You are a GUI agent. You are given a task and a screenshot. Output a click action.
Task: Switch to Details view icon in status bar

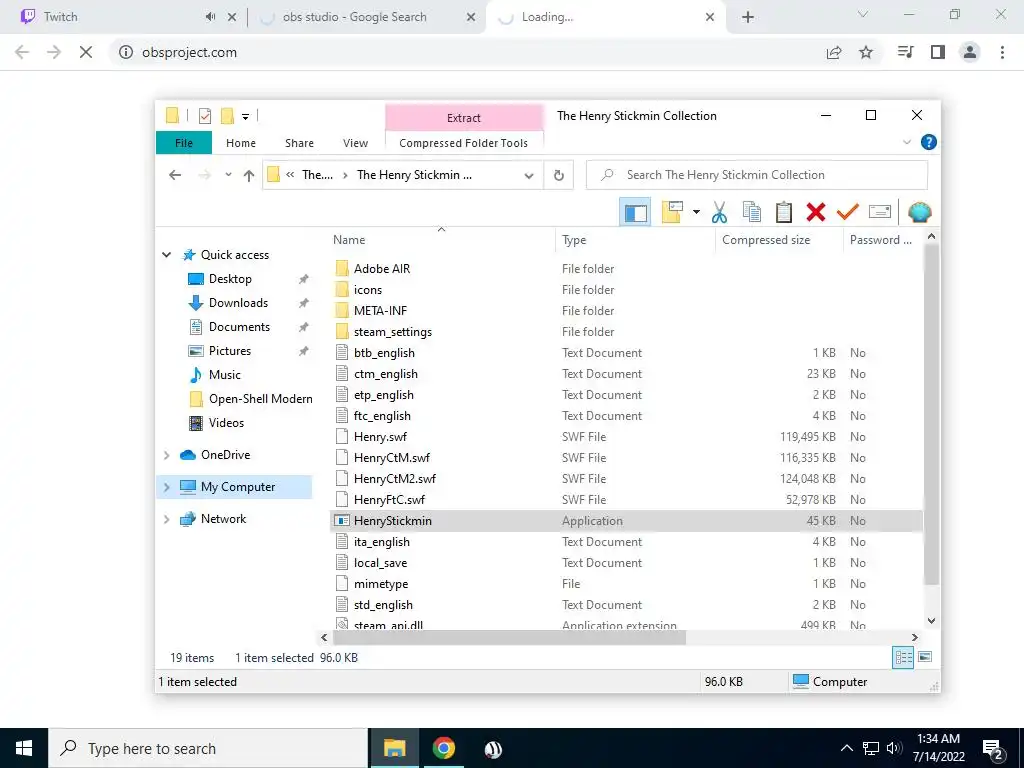(903, 658)
